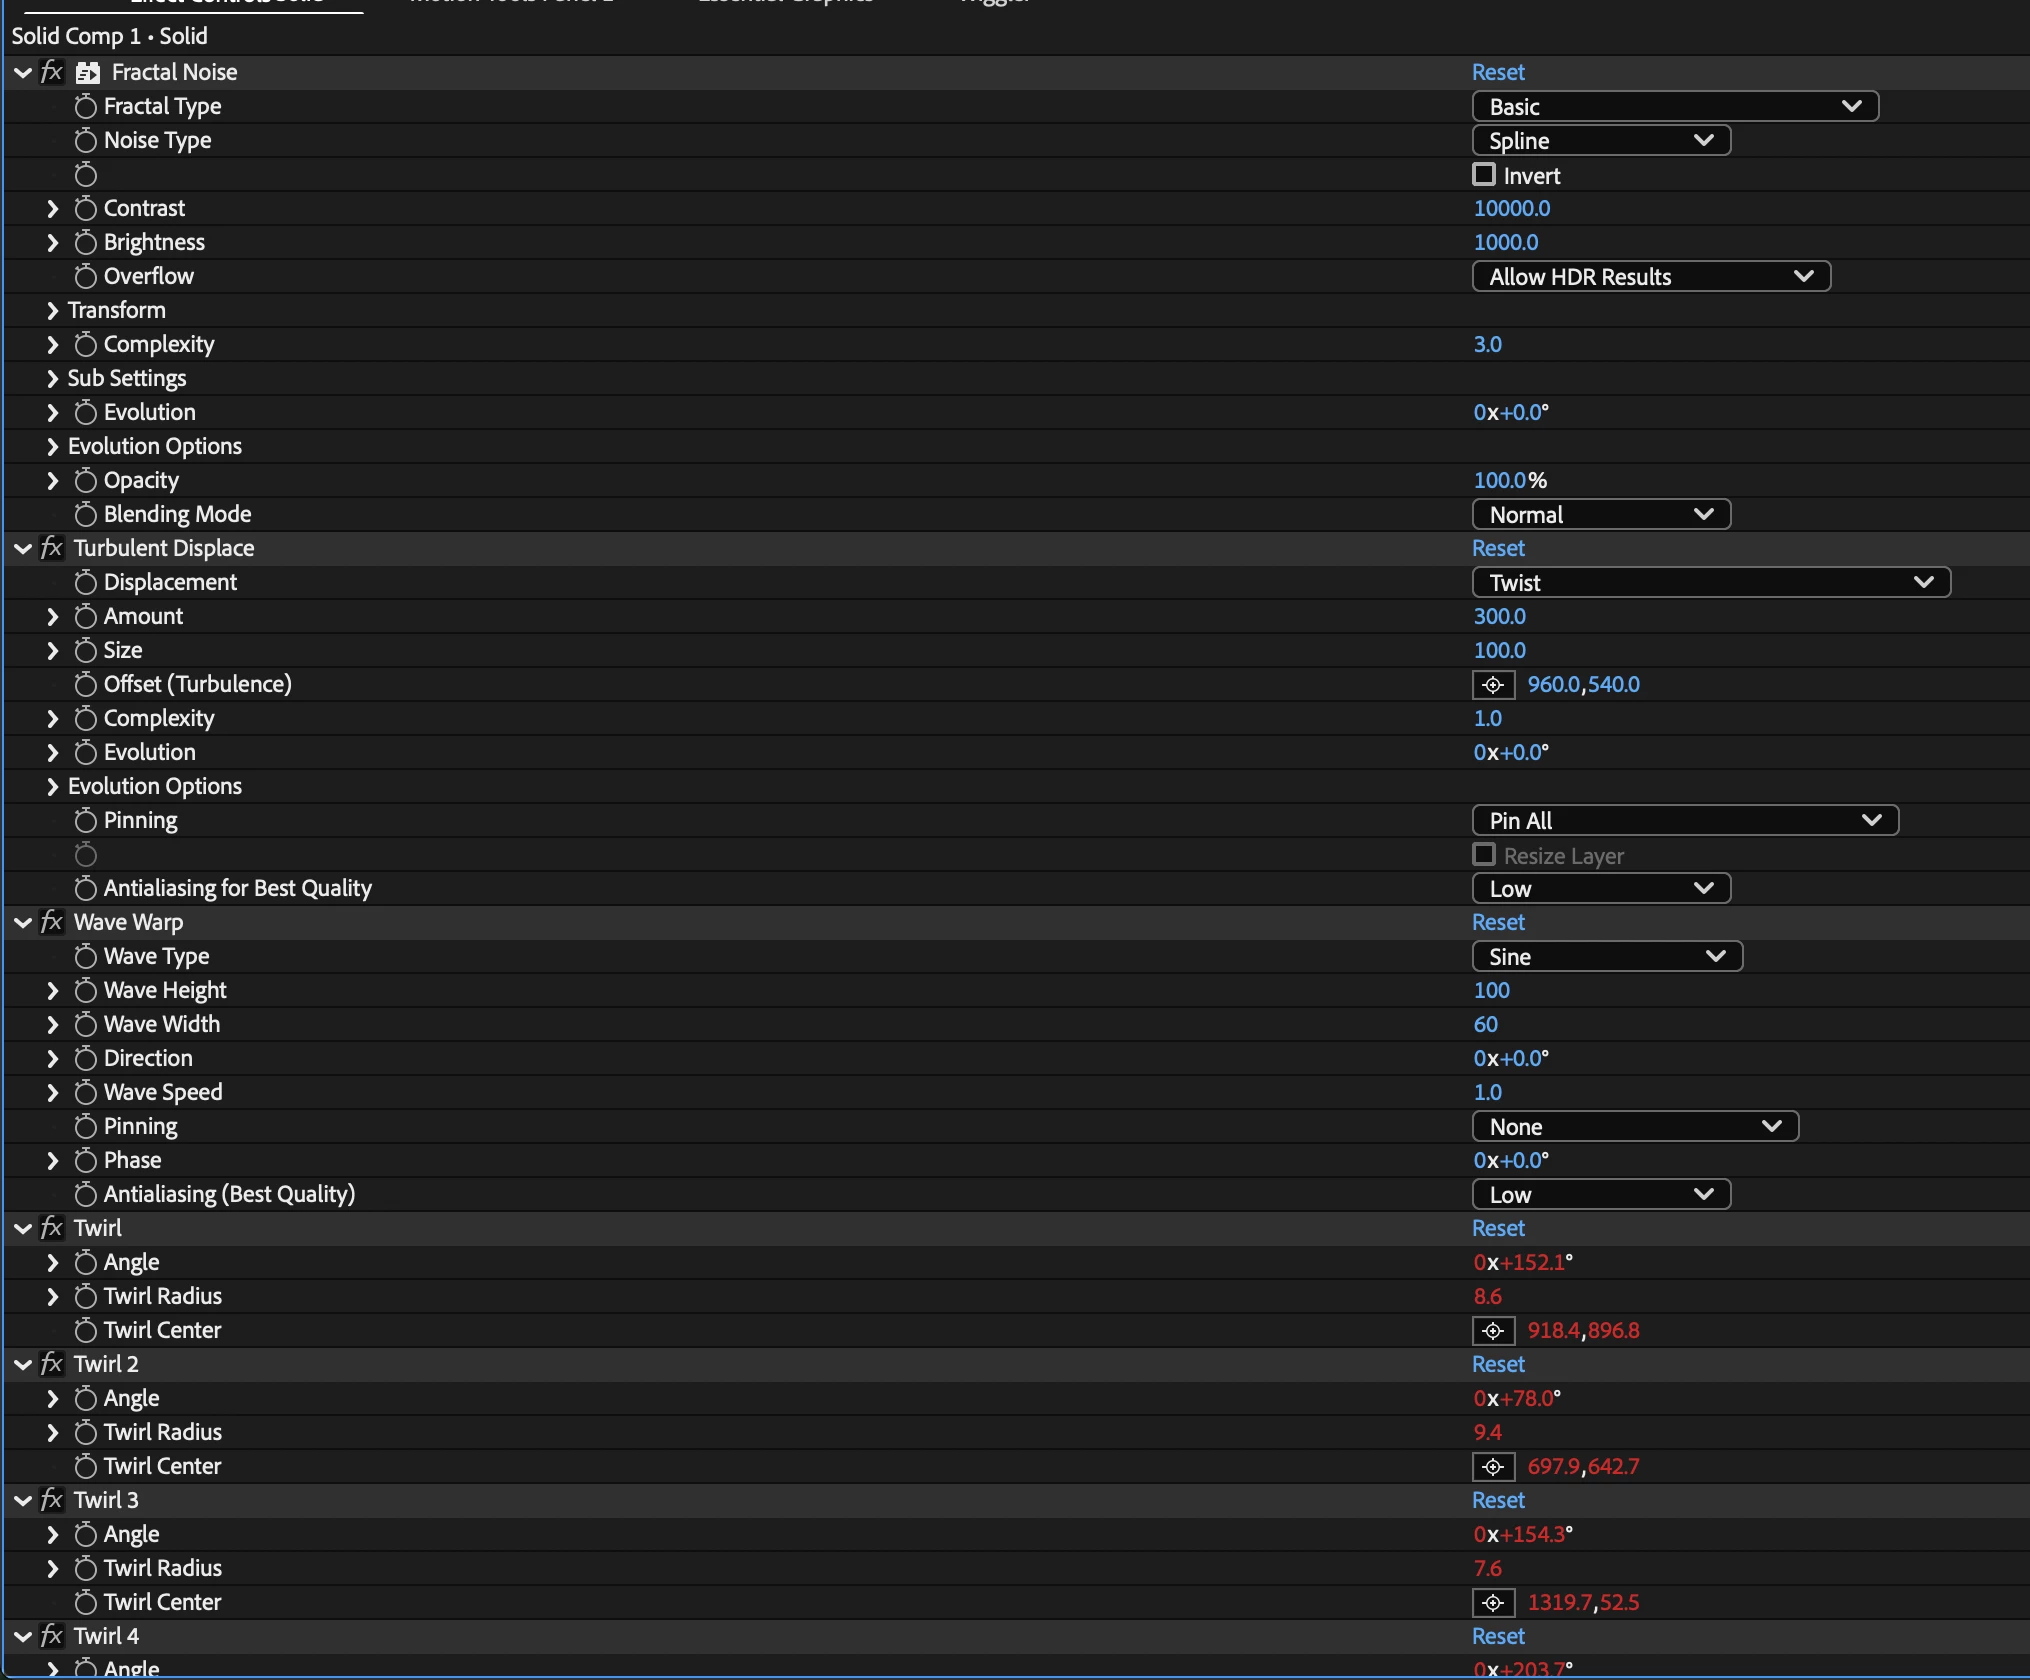Check the Resize Layer checkbox
The width and height of the screenshot is (2030, 1680).
tap(1484, 855)
